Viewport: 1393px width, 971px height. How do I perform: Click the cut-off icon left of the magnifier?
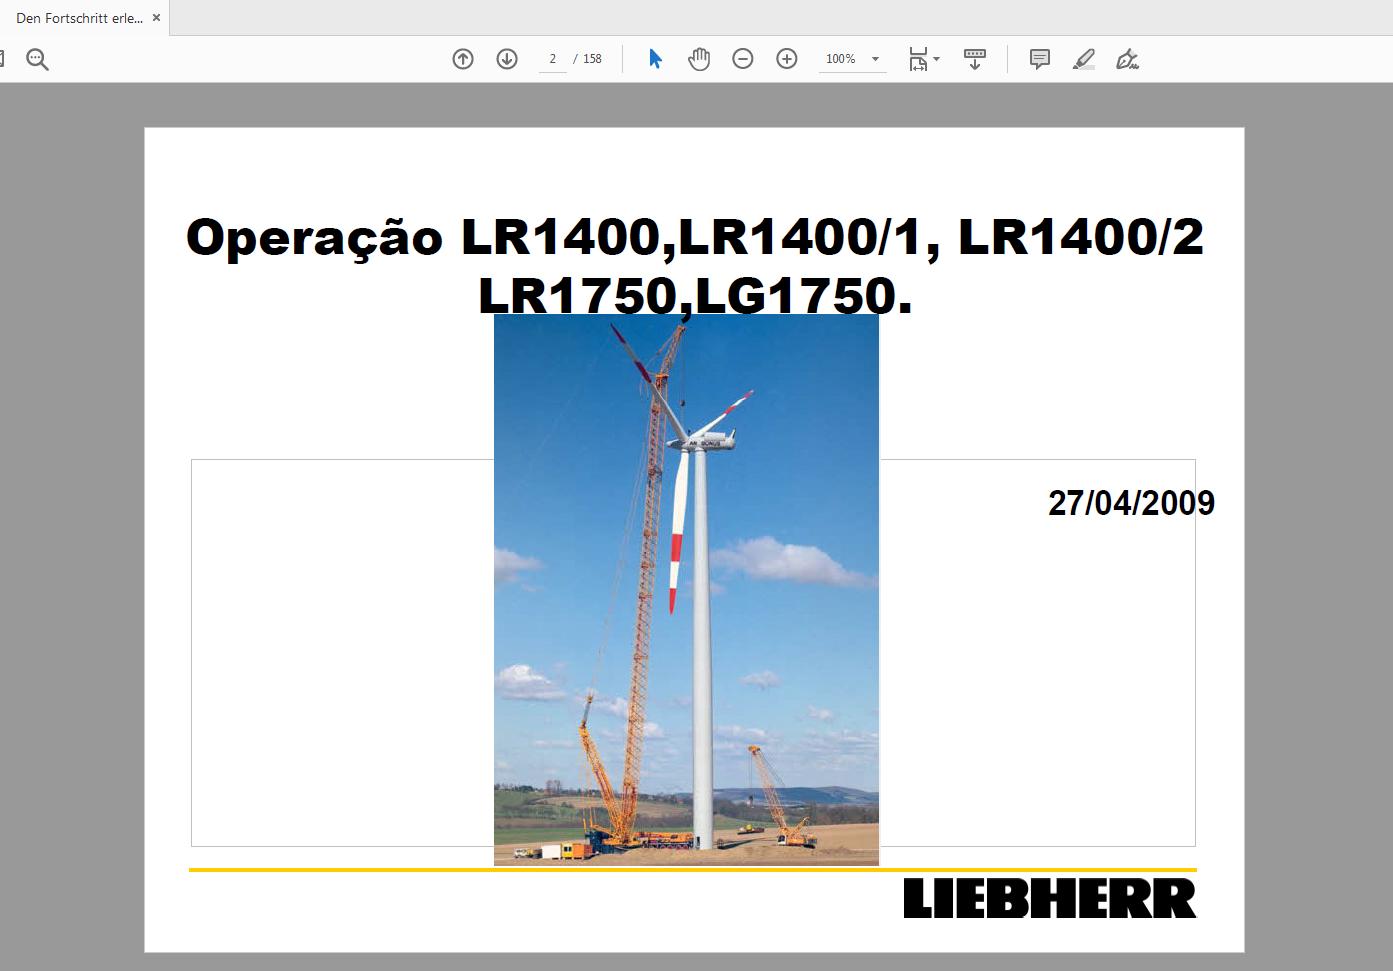pos(2,59)
